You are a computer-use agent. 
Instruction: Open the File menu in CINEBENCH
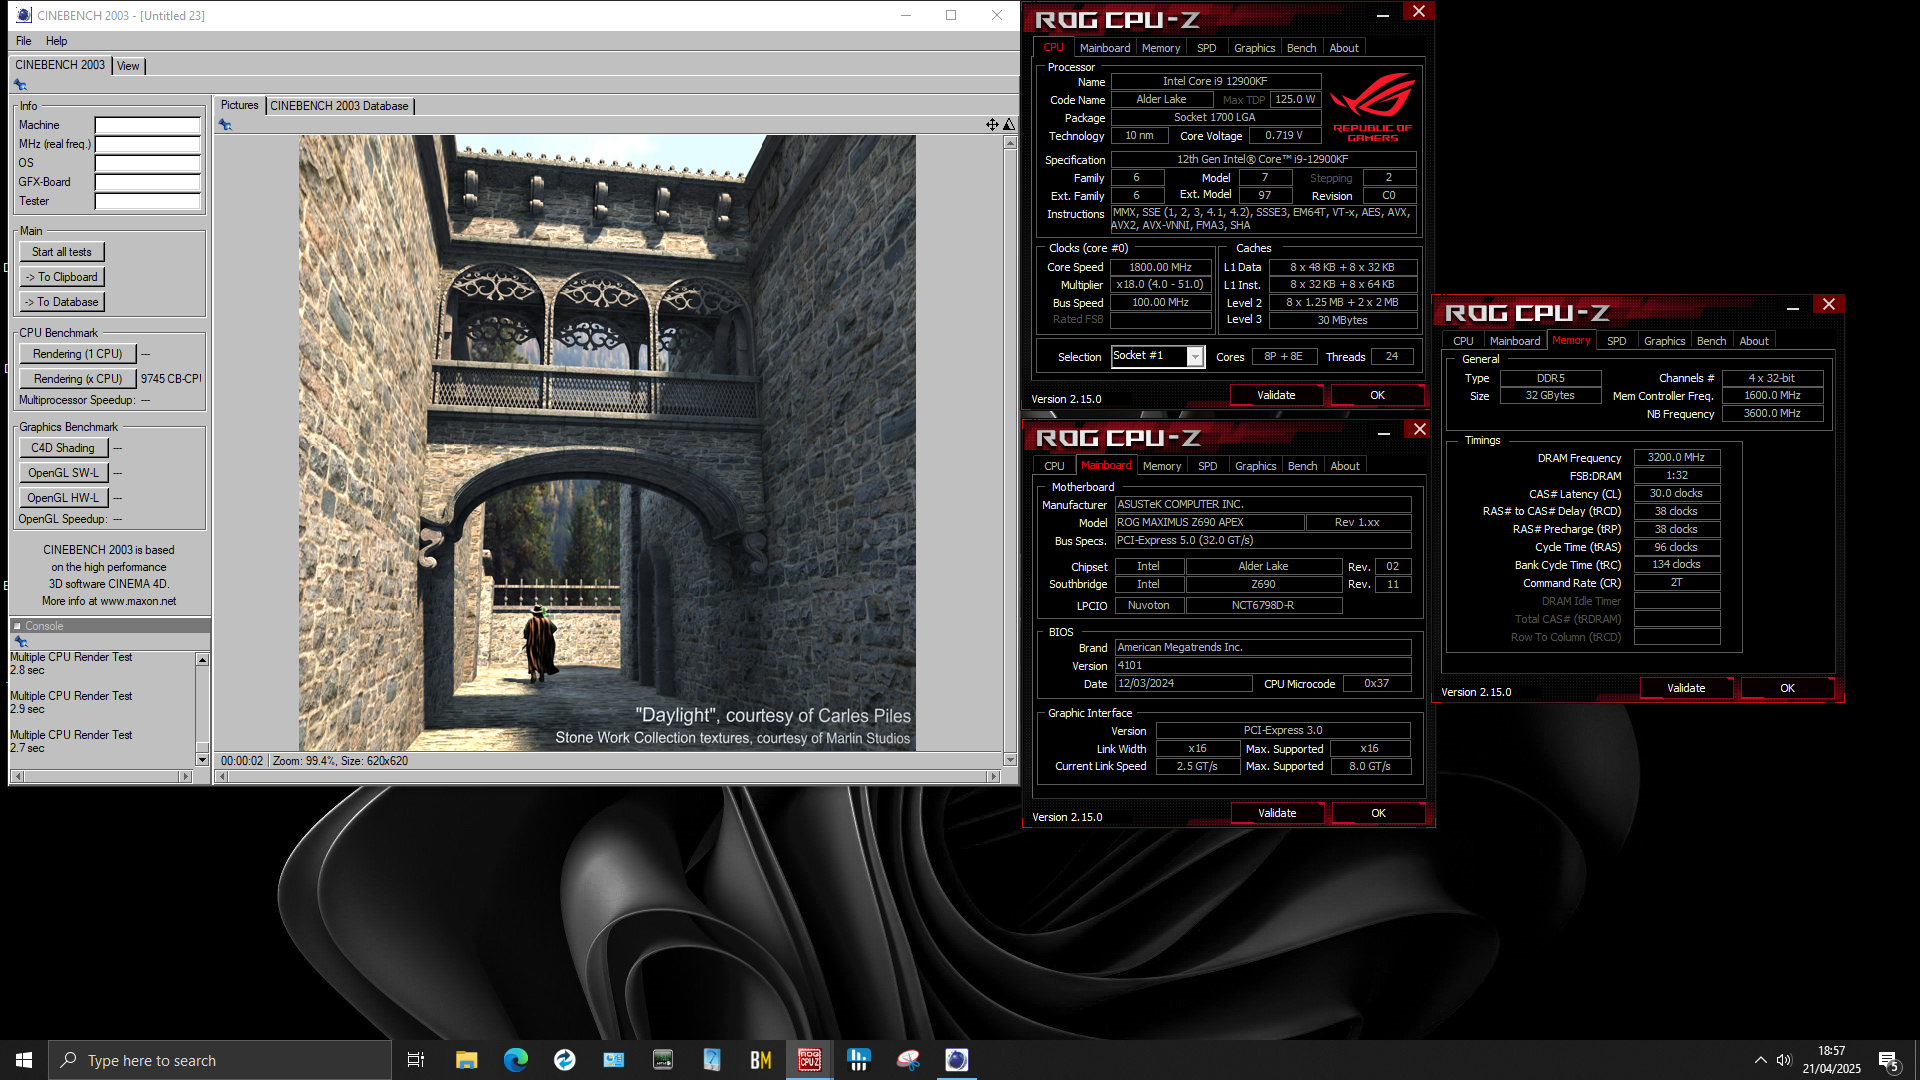pos(24,41)
